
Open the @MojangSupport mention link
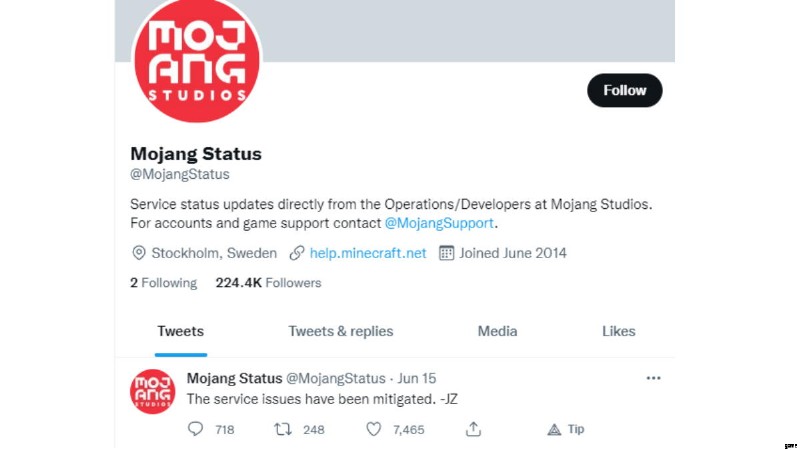coord(439,223)
